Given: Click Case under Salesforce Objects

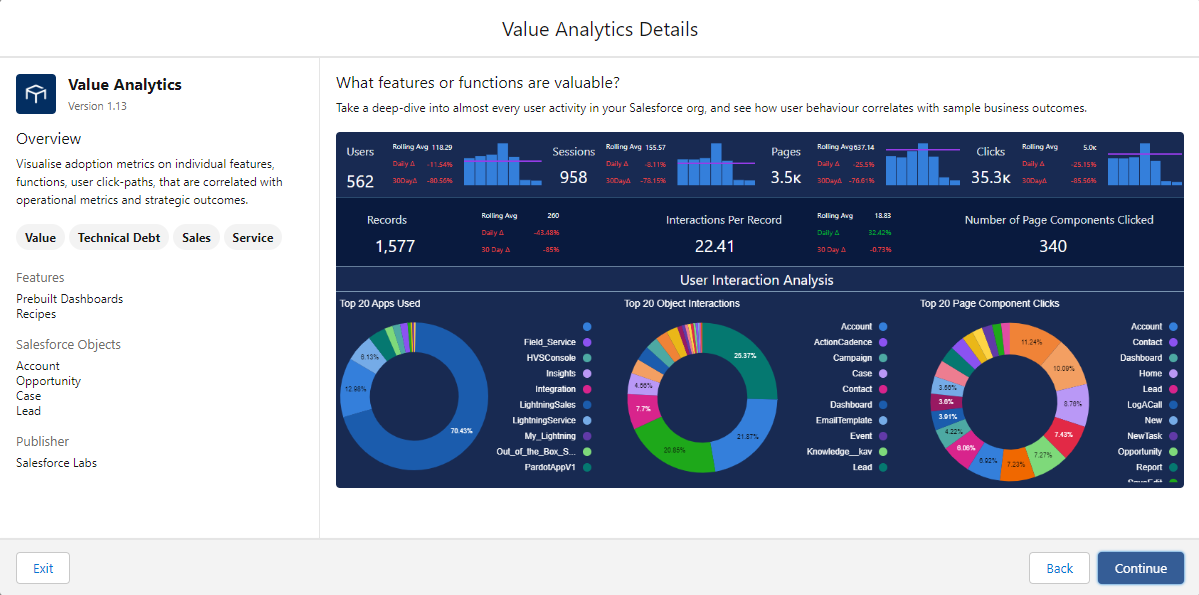Looking at the screenshot, I should (x=28, y=396).
